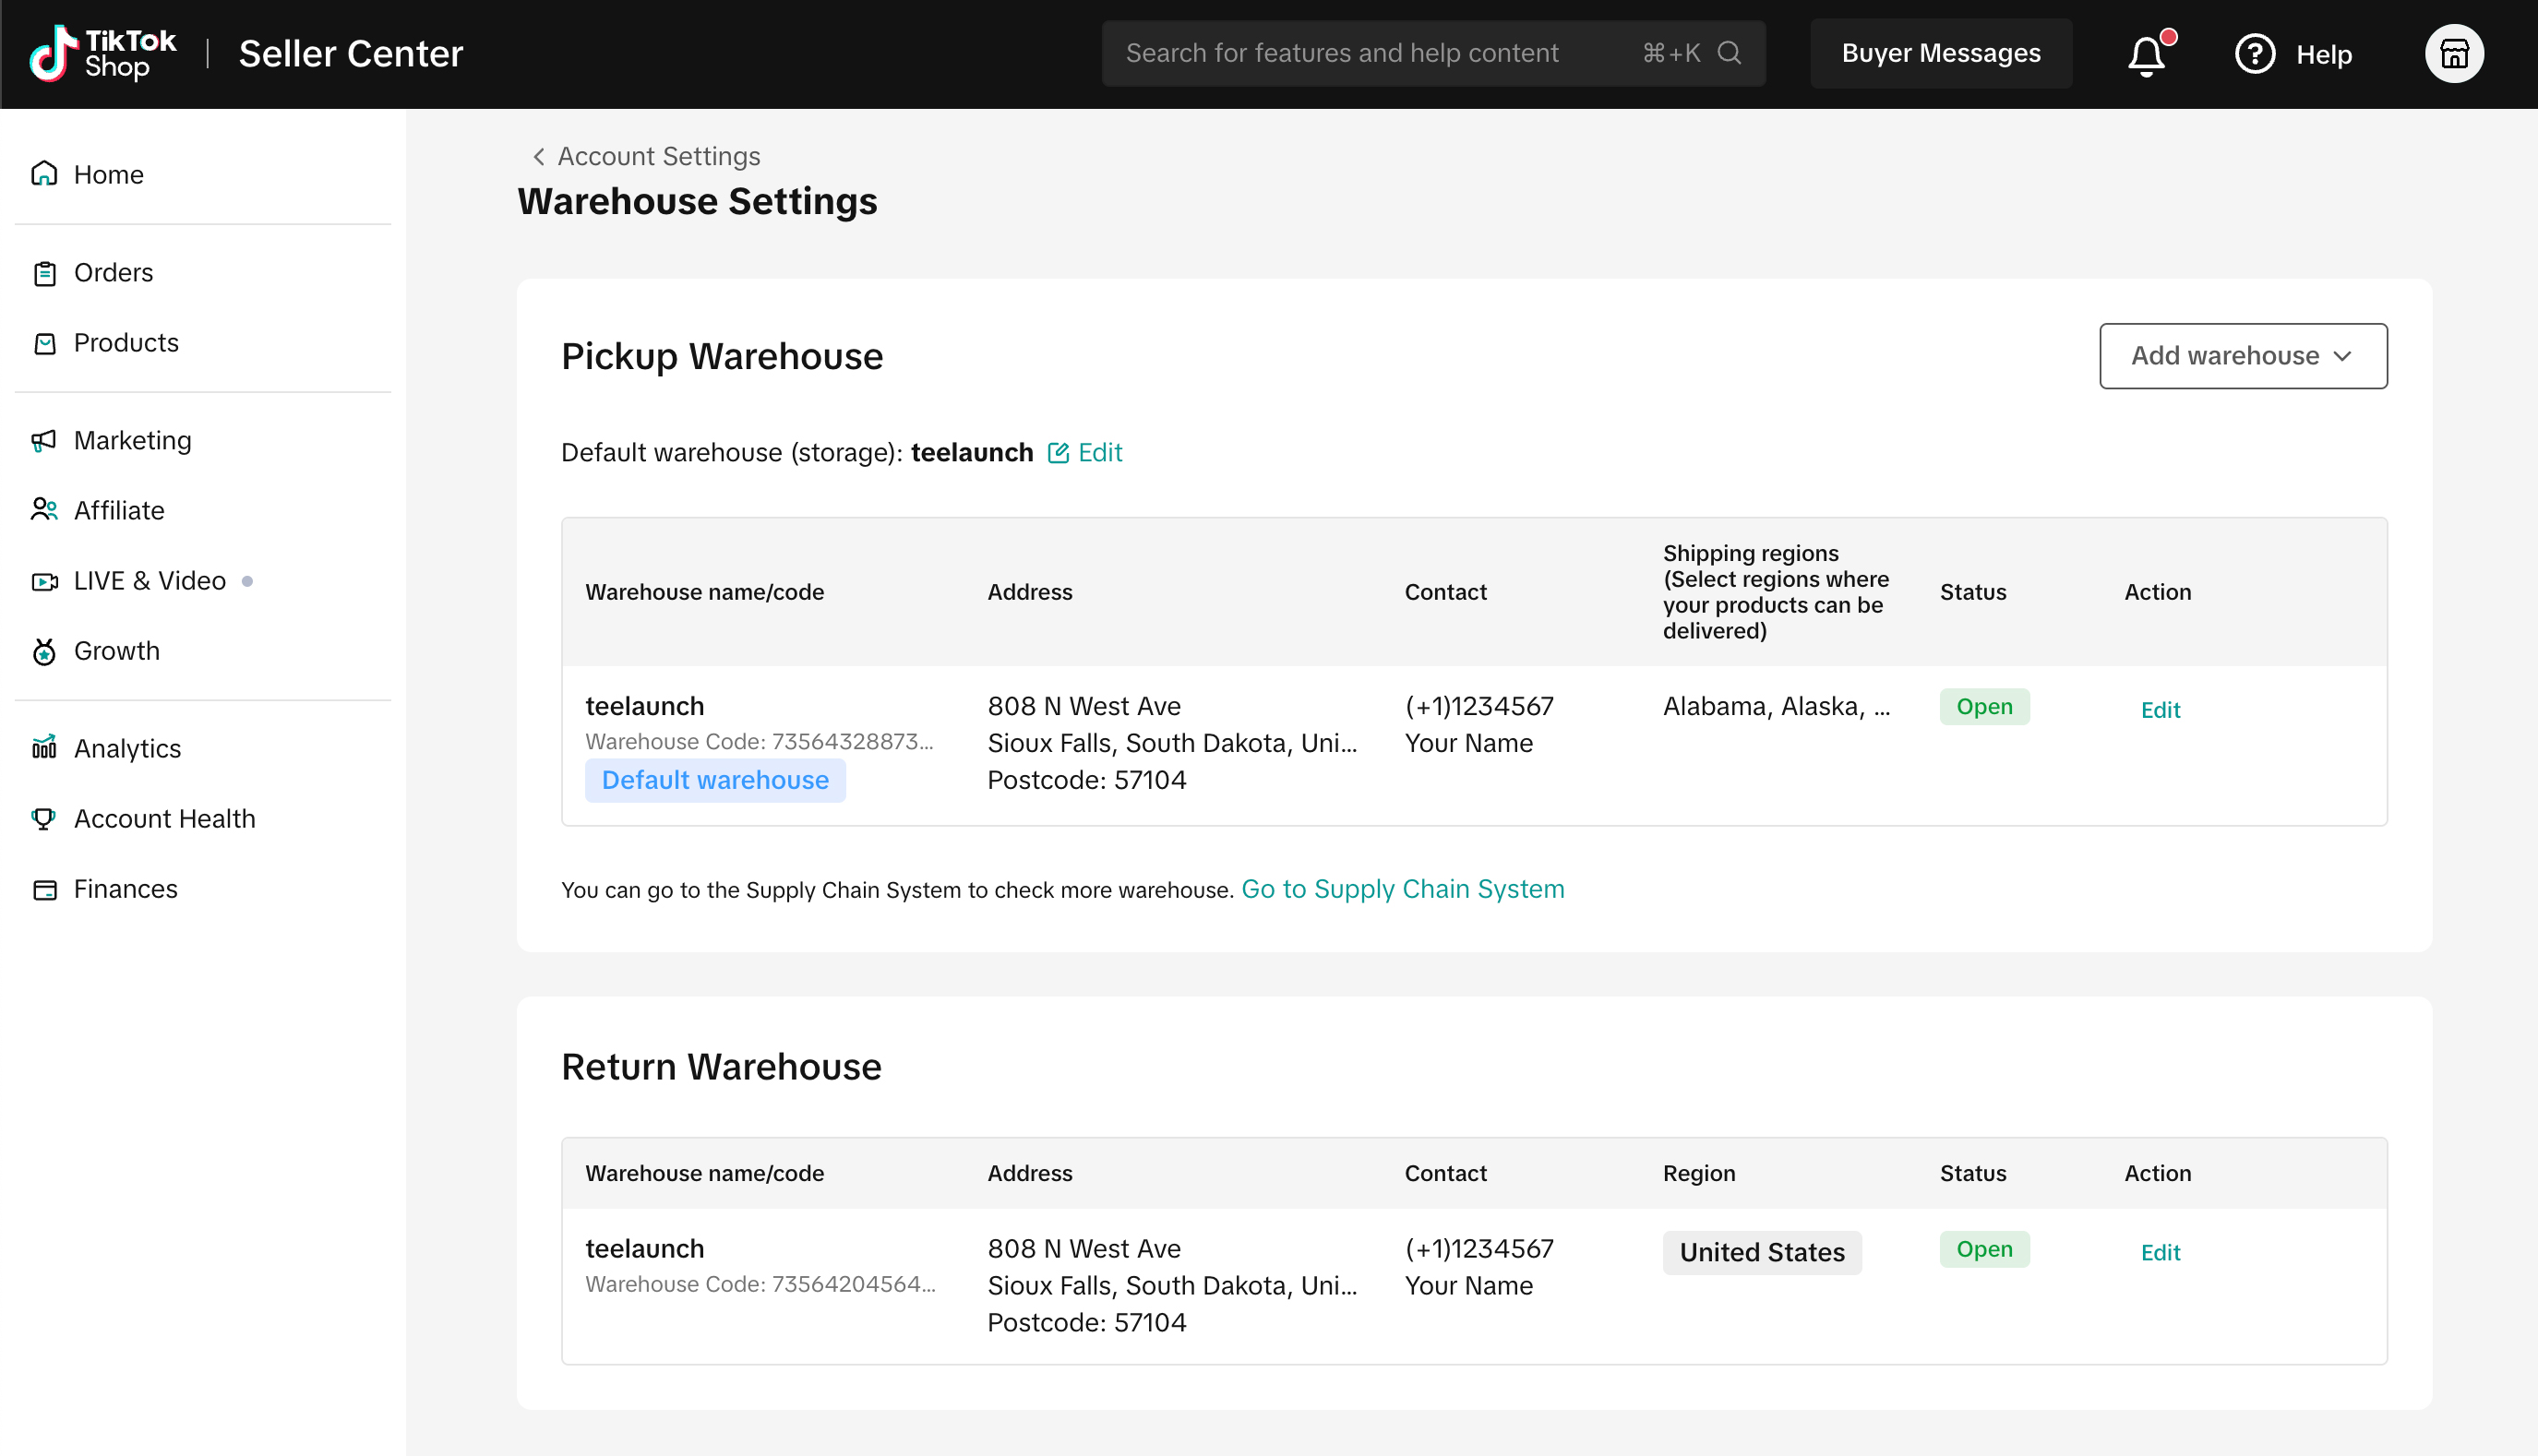Click the Analytics chart icon

coord(44,748)
